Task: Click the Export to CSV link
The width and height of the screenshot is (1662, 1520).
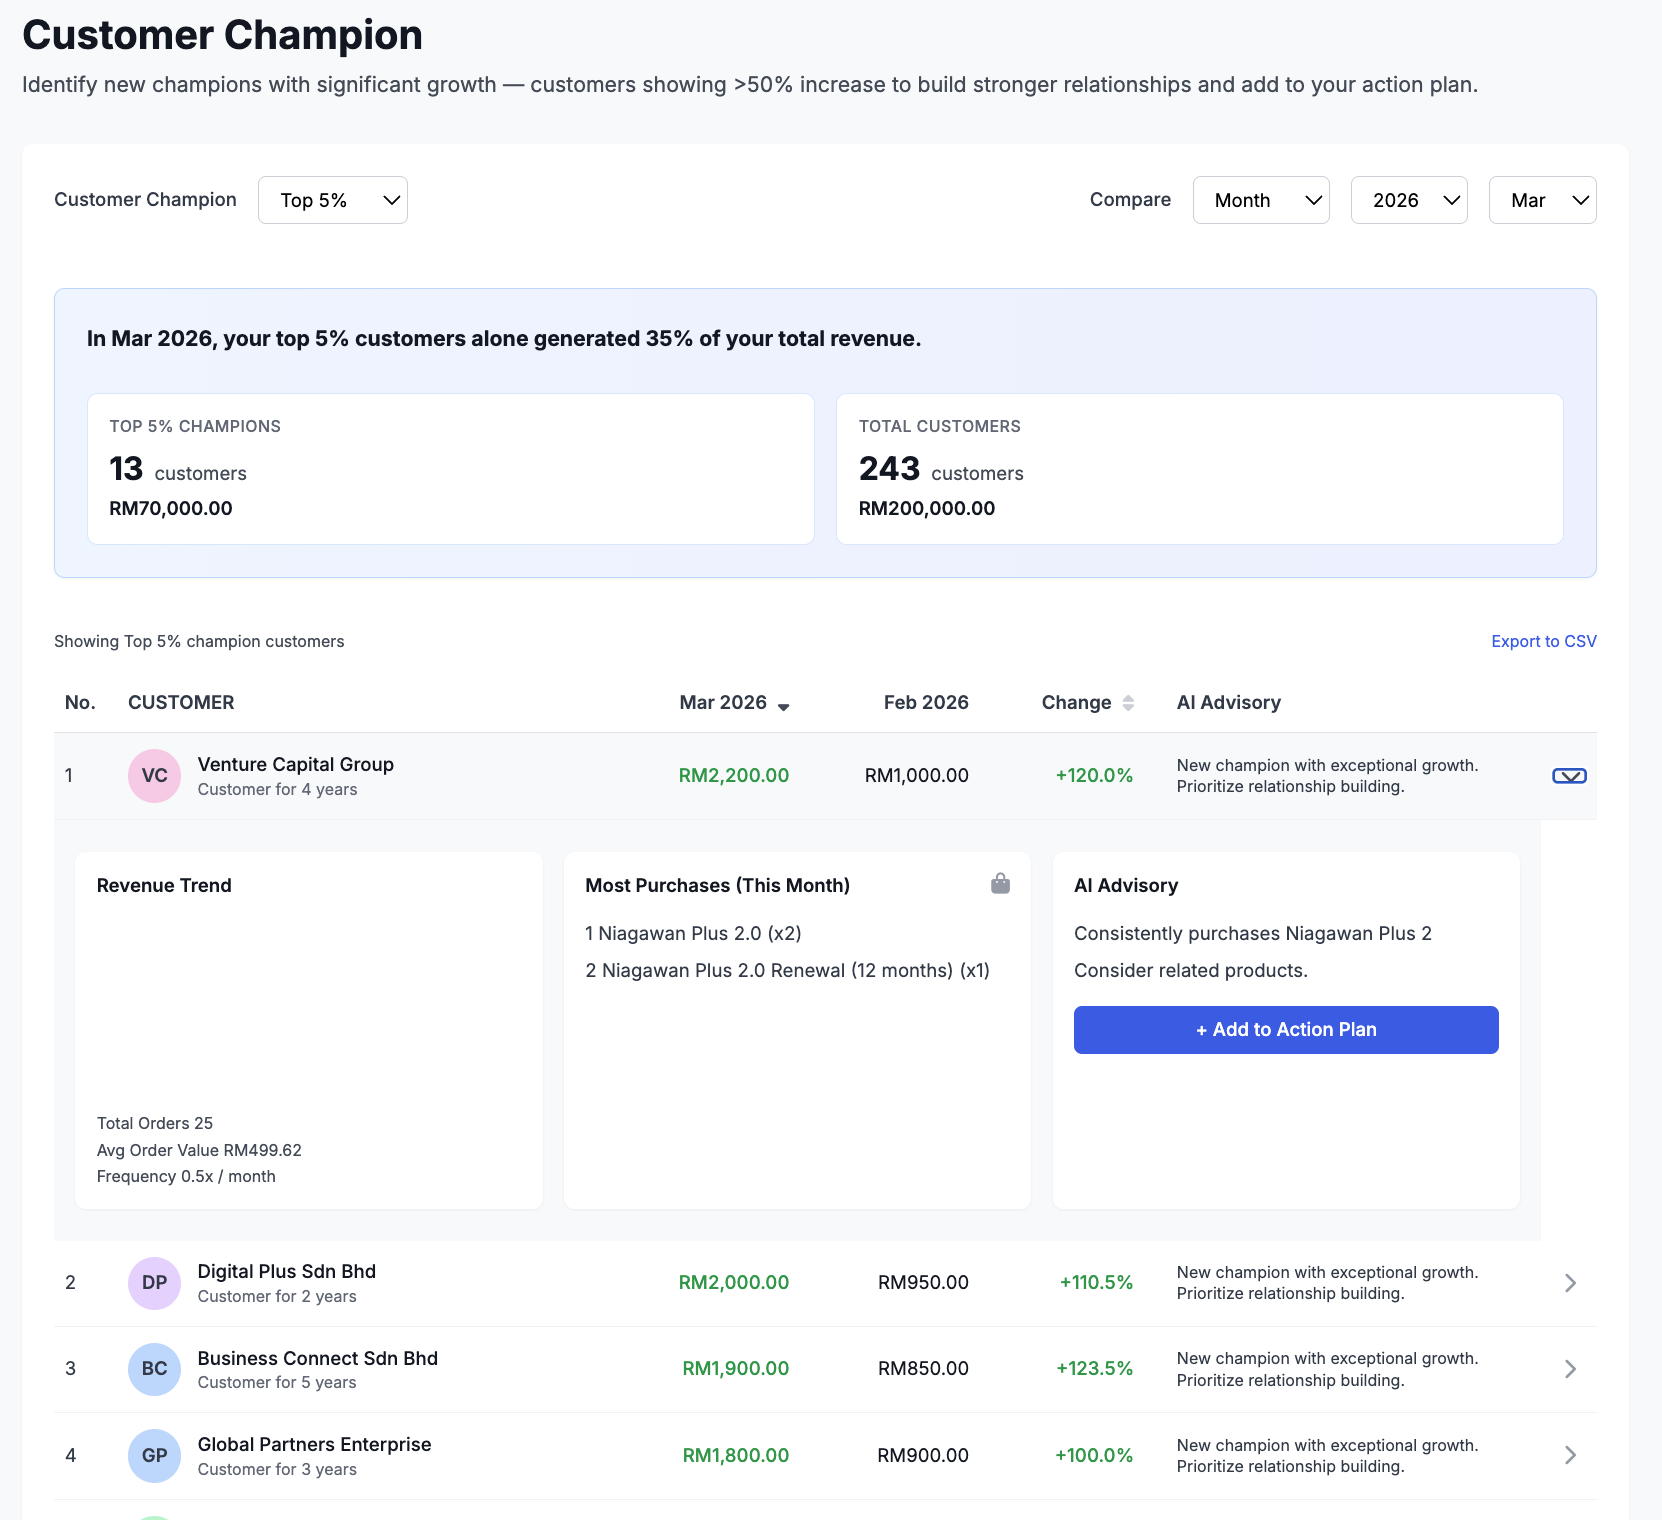Action: tap(1543, 641)
